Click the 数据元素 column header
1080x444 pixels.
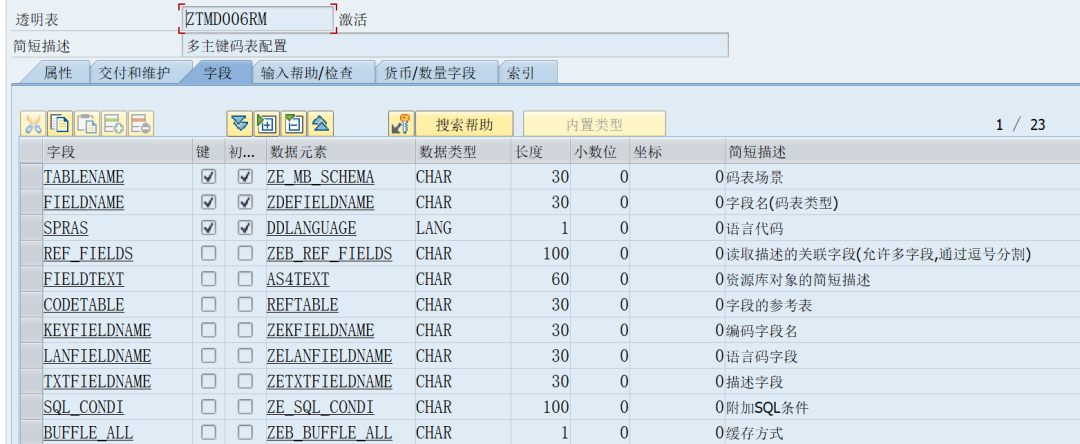[x=340, y=151]
